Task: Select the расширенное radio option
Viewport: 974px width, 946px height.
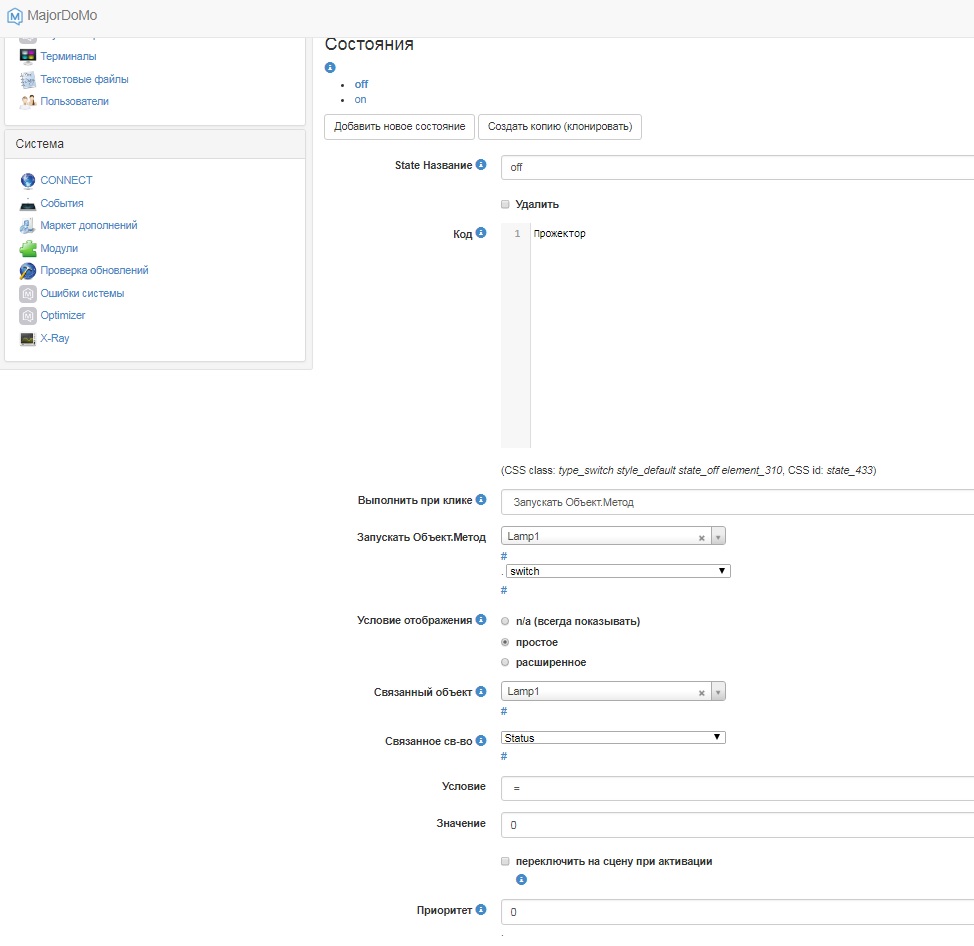Action: [x=505, y=662]
